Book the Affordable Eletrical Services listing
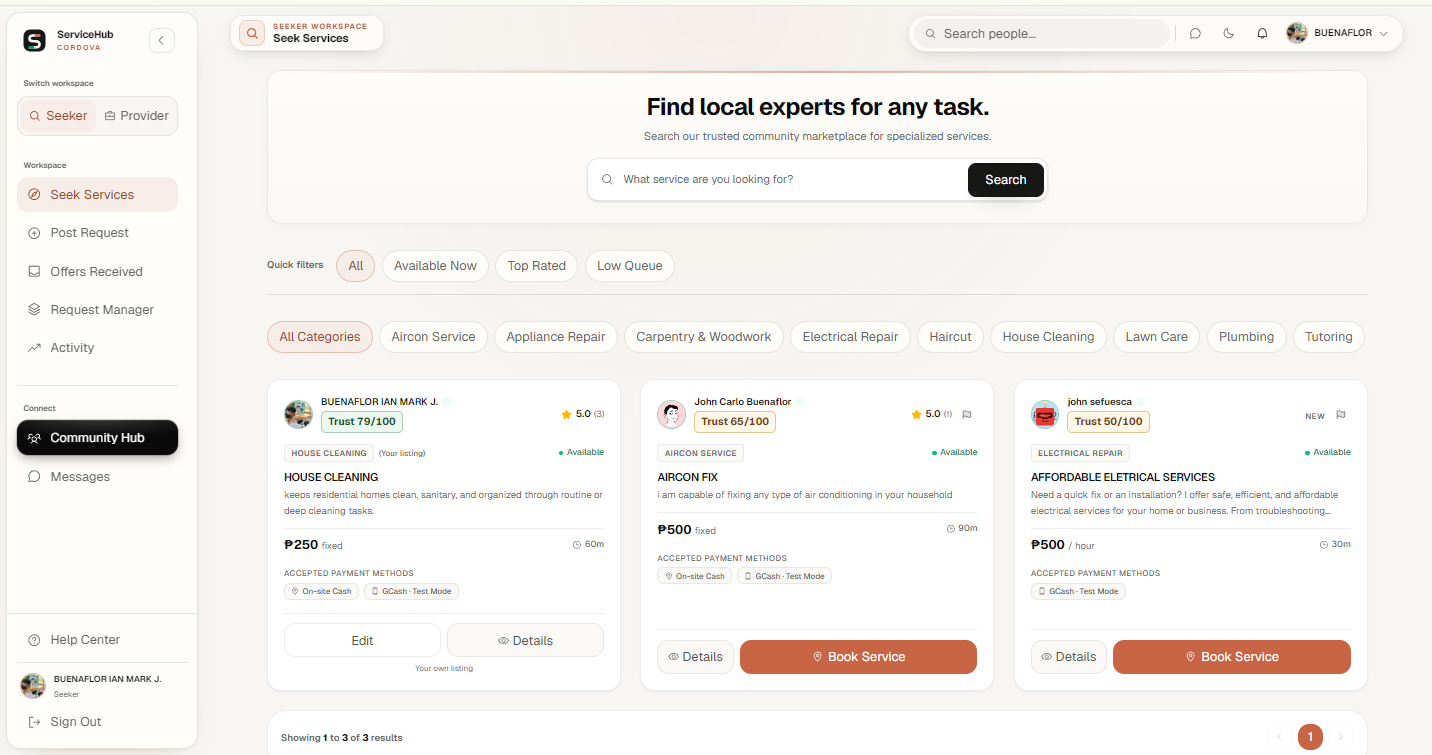Image resolution: width=1432 pixels, height=755 pixels. coord(1232,657)
